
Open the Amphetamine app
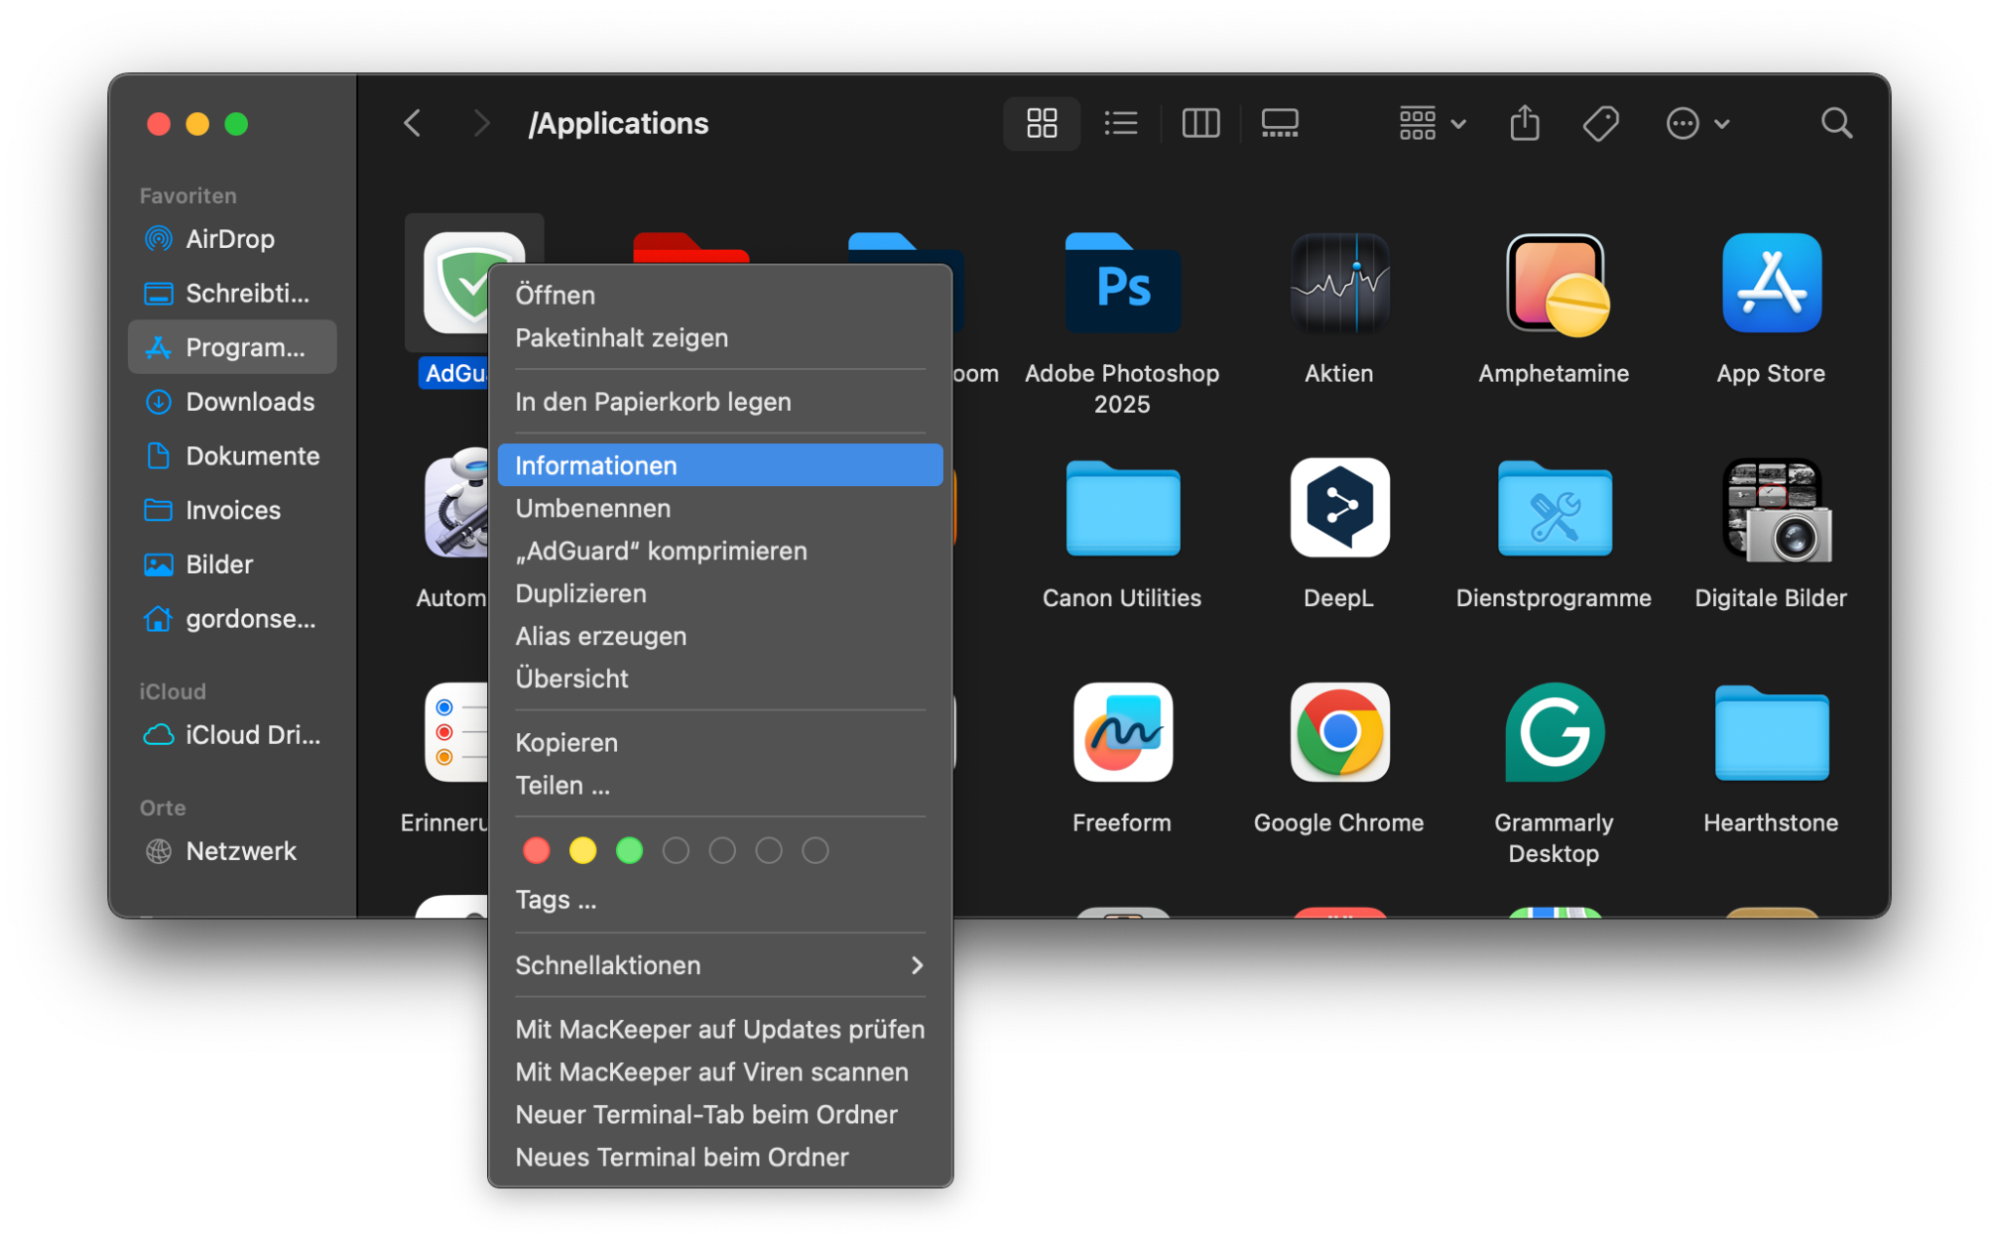click(1553, 283)
